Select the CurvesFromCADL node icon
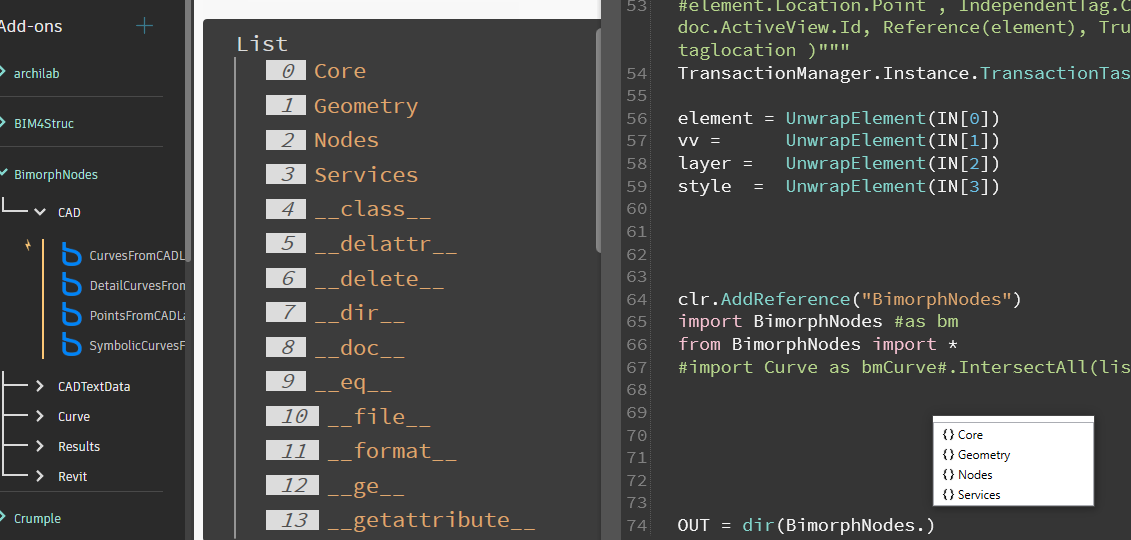The height and width of the screenshot is (540, 1131). [x=71, y=255]
